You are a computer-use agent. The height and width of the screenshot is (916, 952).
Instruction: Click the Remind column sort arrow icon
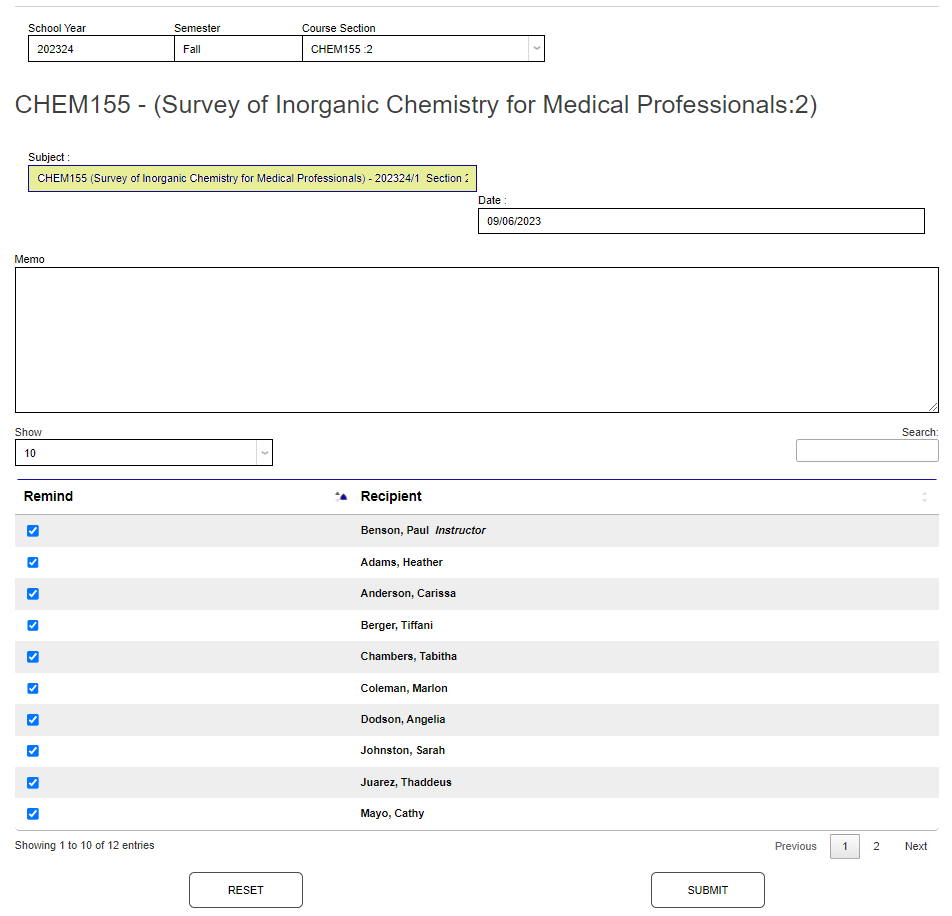tap(341, 496)
